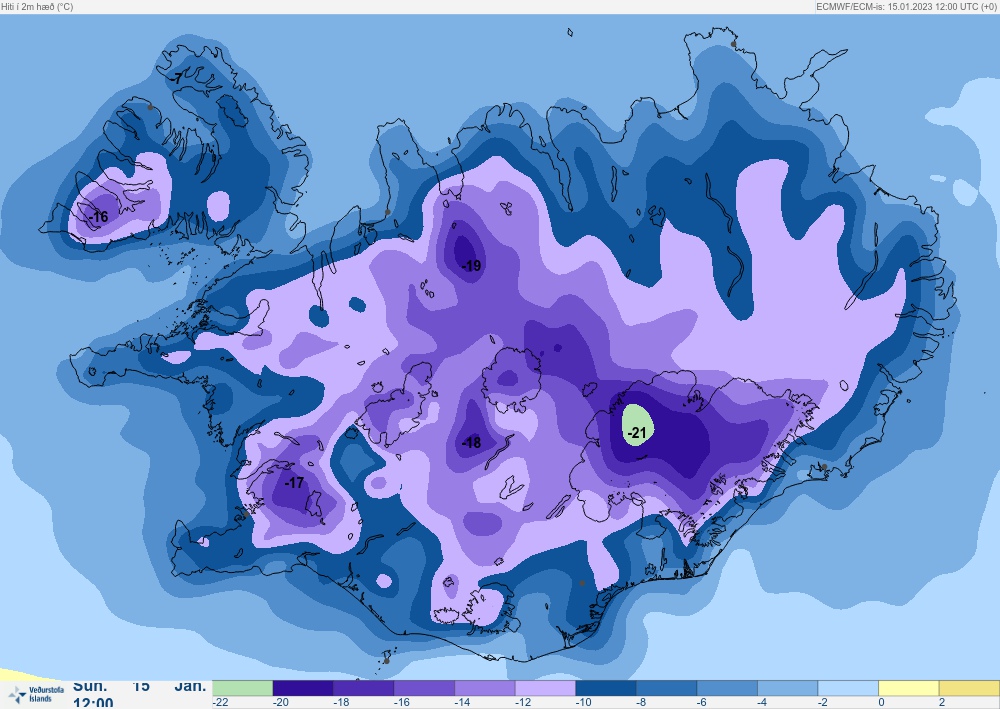The image size is (1000, 709).
Task: Click the -12 legend scale value
Action: [x=523, y=703]
